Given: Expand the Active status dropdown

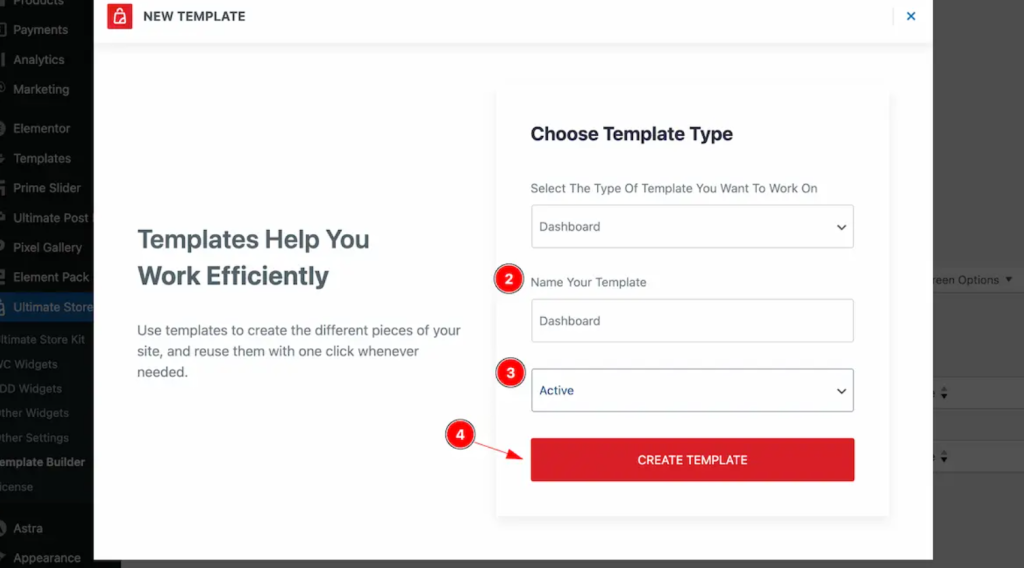Looking at the screenshot, I should 692,390.
